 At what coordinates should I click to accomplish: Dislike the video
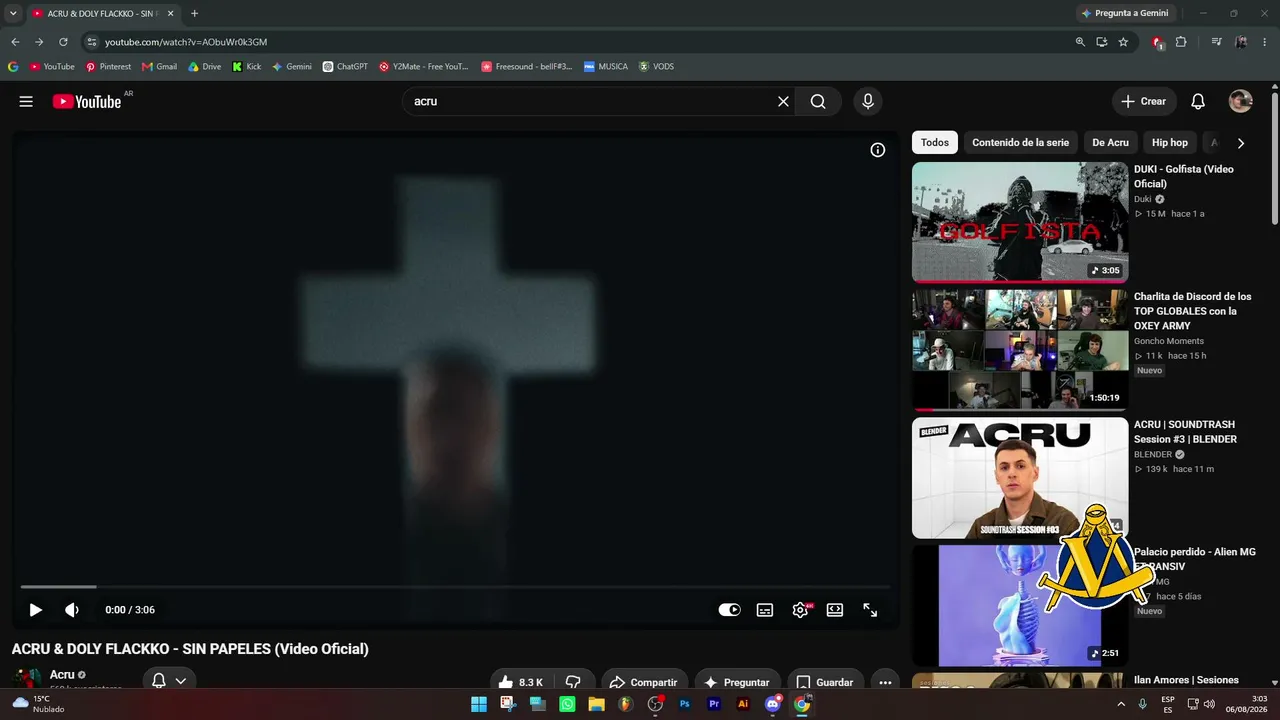click(574, 682)
